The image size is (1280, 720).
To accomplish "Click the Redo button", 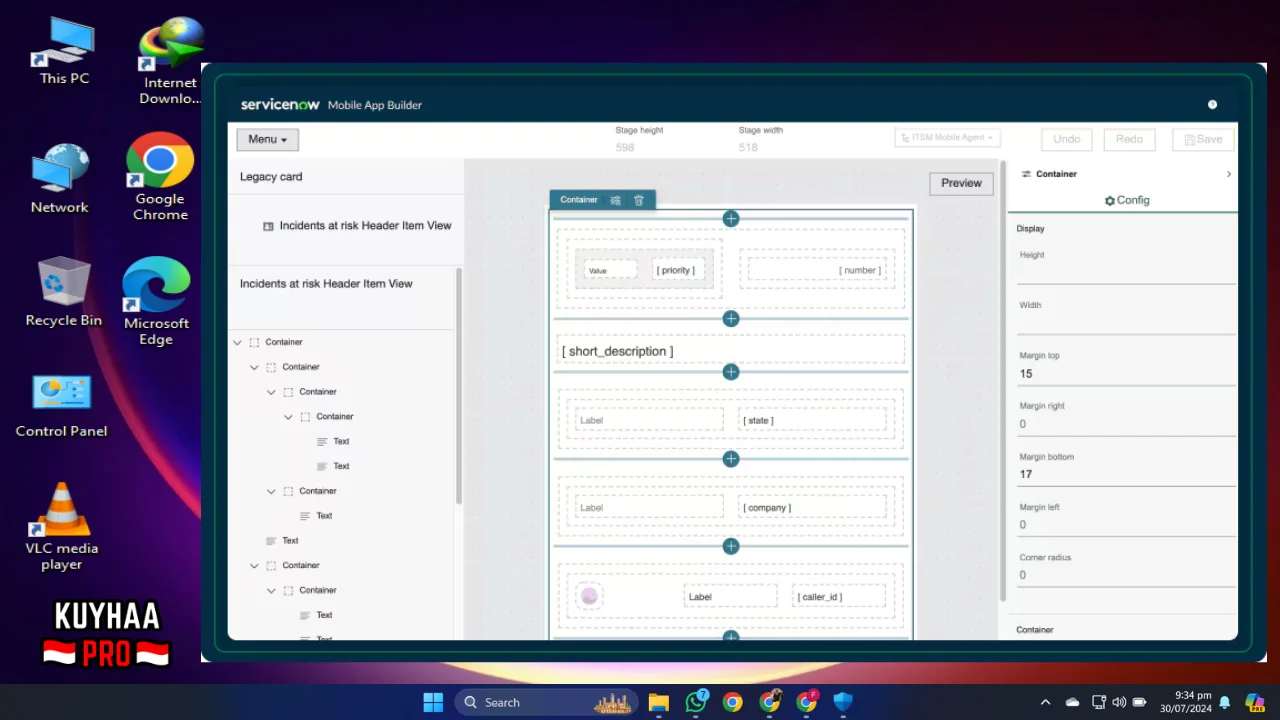I will point(1129,139).
